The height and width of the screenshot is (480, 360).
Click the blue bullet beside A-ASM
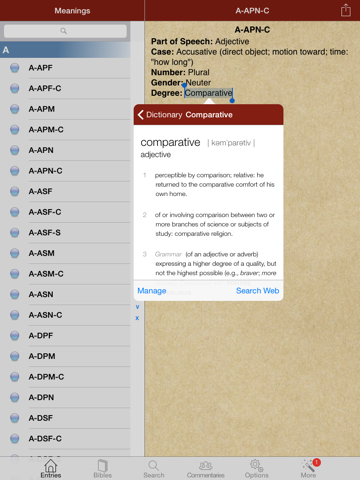pyautogui.click(x=15, y=253)
